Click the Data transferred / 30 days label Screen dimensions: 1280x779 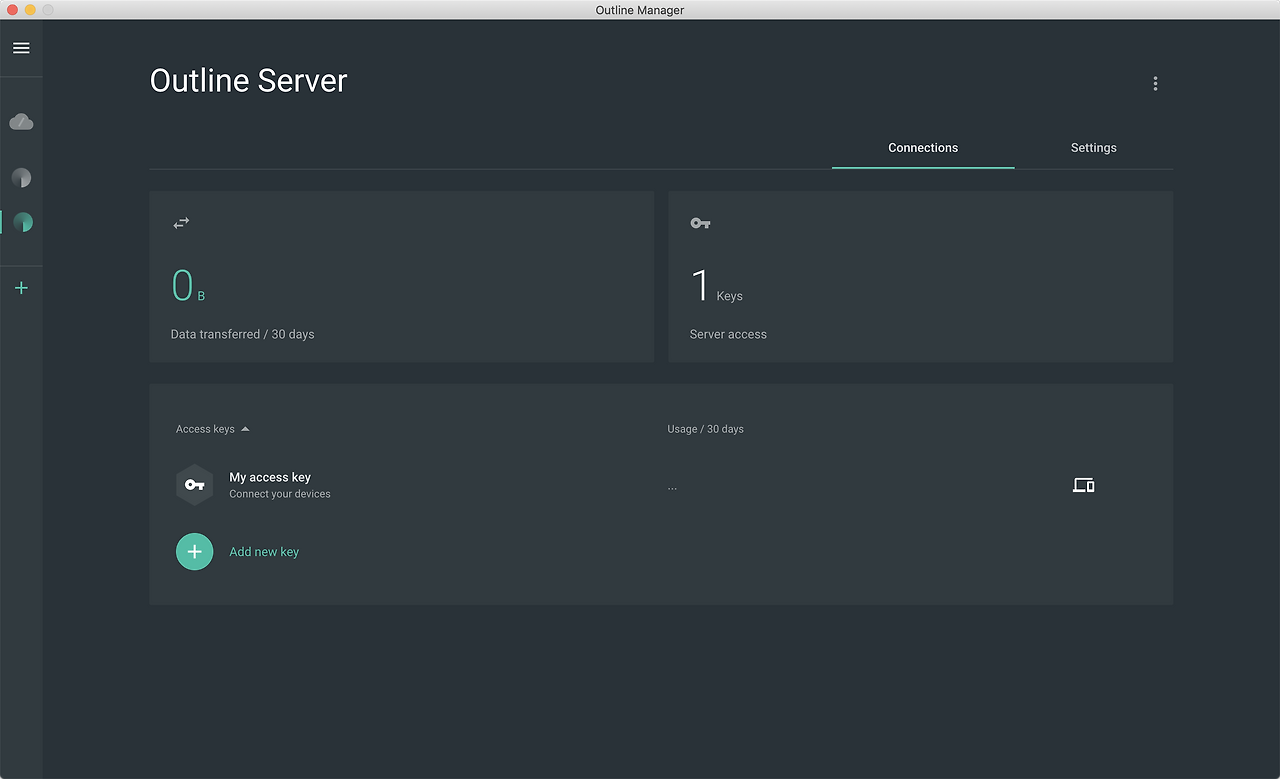point(243,334)
